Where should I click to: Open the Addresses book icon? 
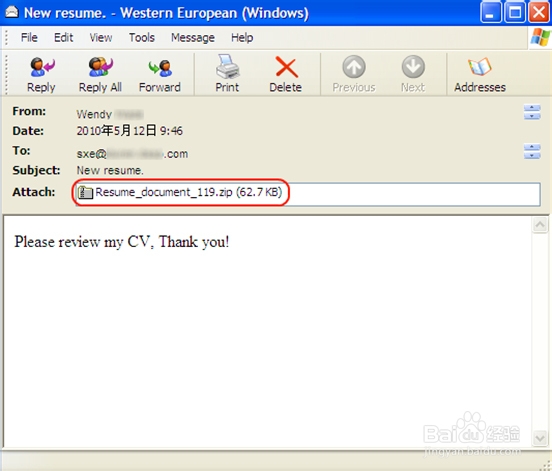(479, 67)
